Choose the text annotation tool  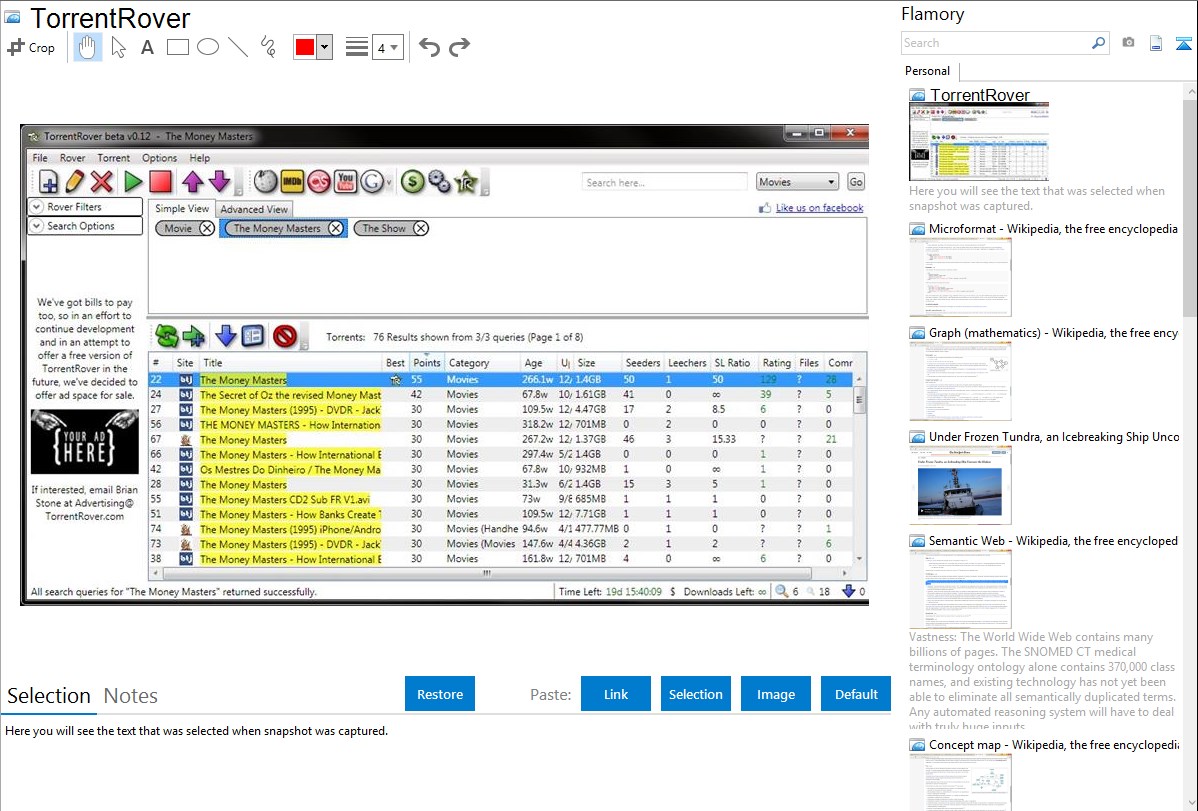pos(147,47)
